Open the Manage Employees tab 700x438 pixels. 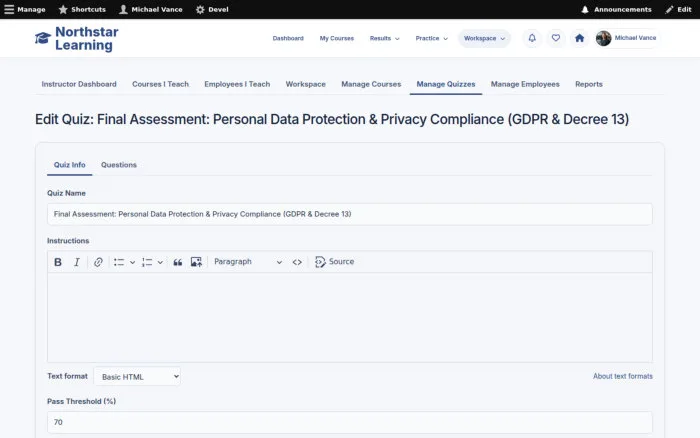[x=525, y=84]
